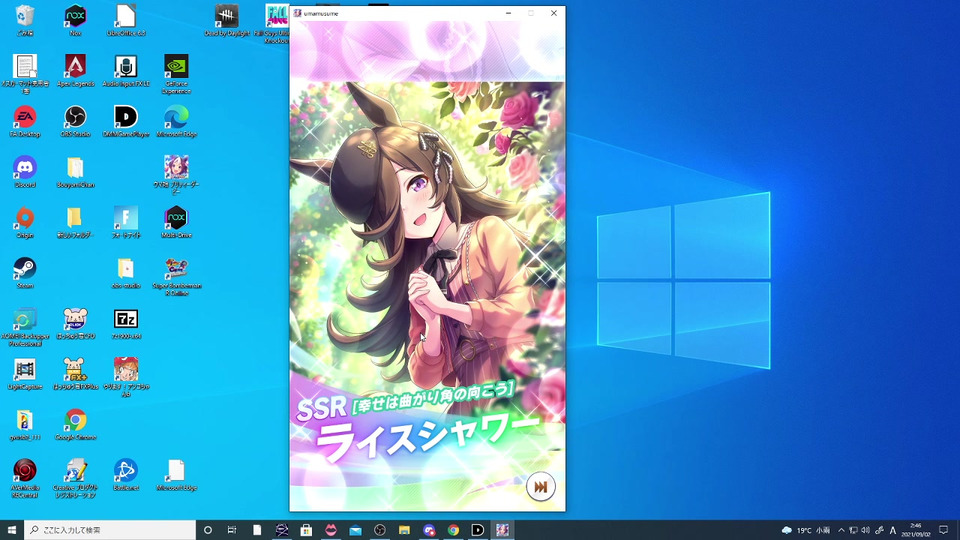960x540 pixels.
Task: Open the Nox emulator desktop shortcut
Action: 75,20
